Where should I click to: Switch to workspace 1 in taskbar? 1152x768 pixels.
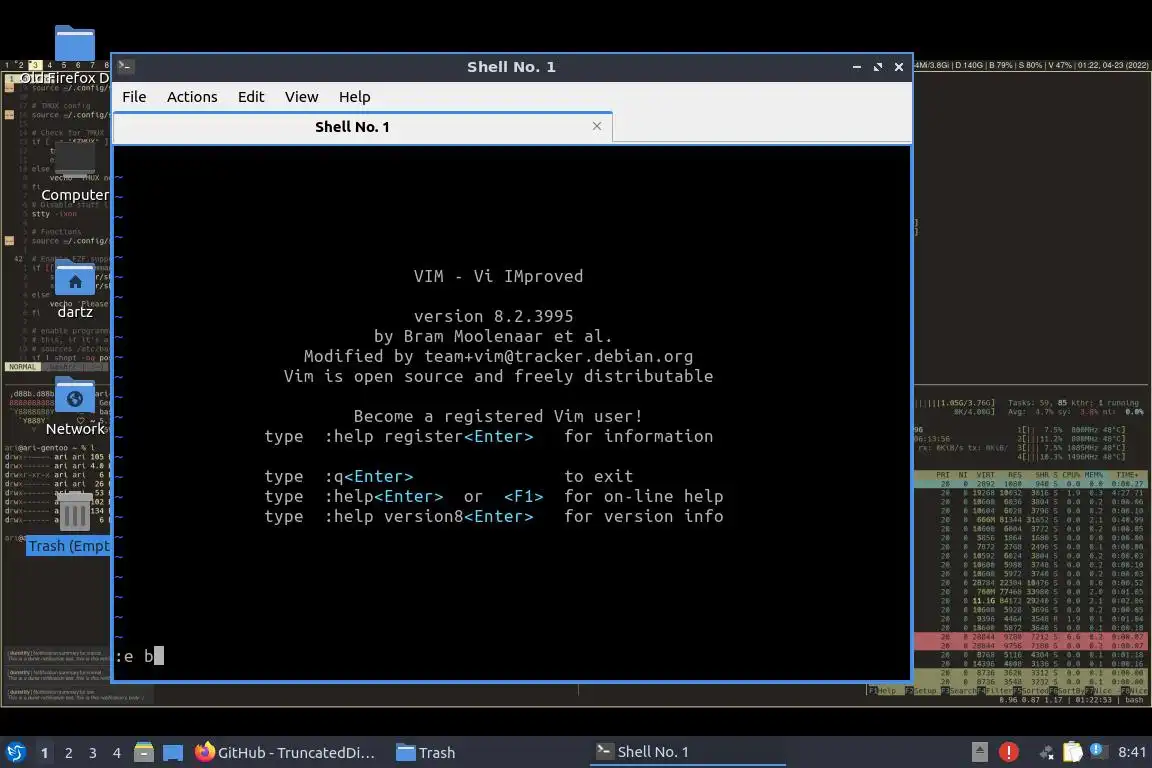click(45, 753)
